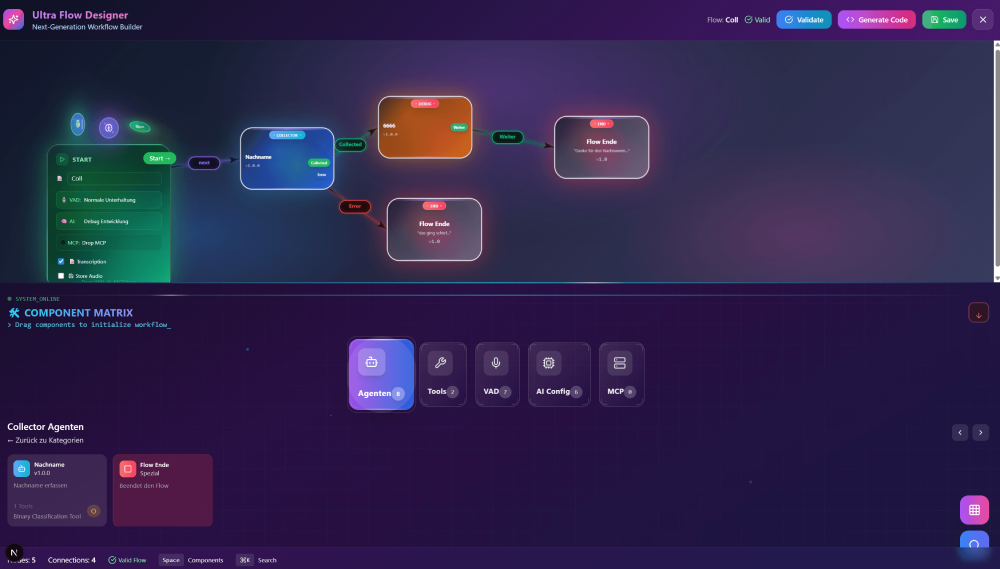Click Zurück zu Kategorien link
The height and width of the screenshot is (569, 1000).
[x=46, y=440]
